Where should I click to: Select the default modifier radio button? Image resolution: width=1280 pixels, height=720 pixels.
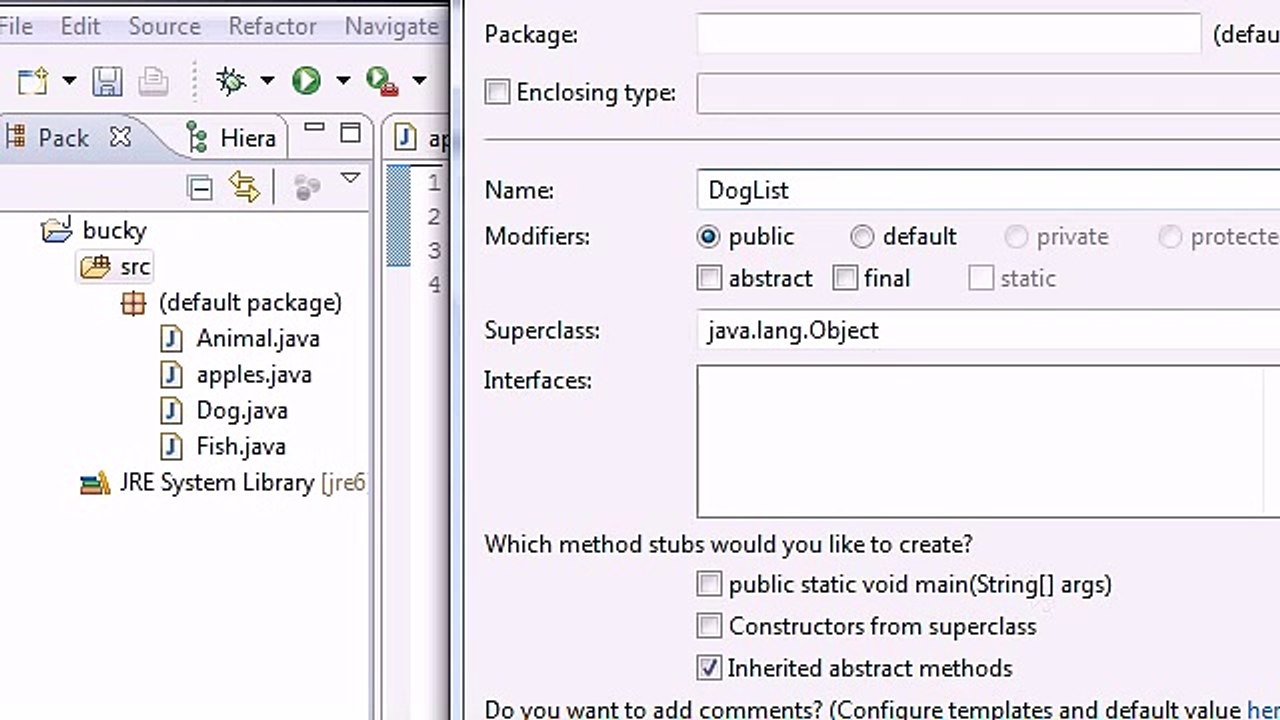(862, 237)
